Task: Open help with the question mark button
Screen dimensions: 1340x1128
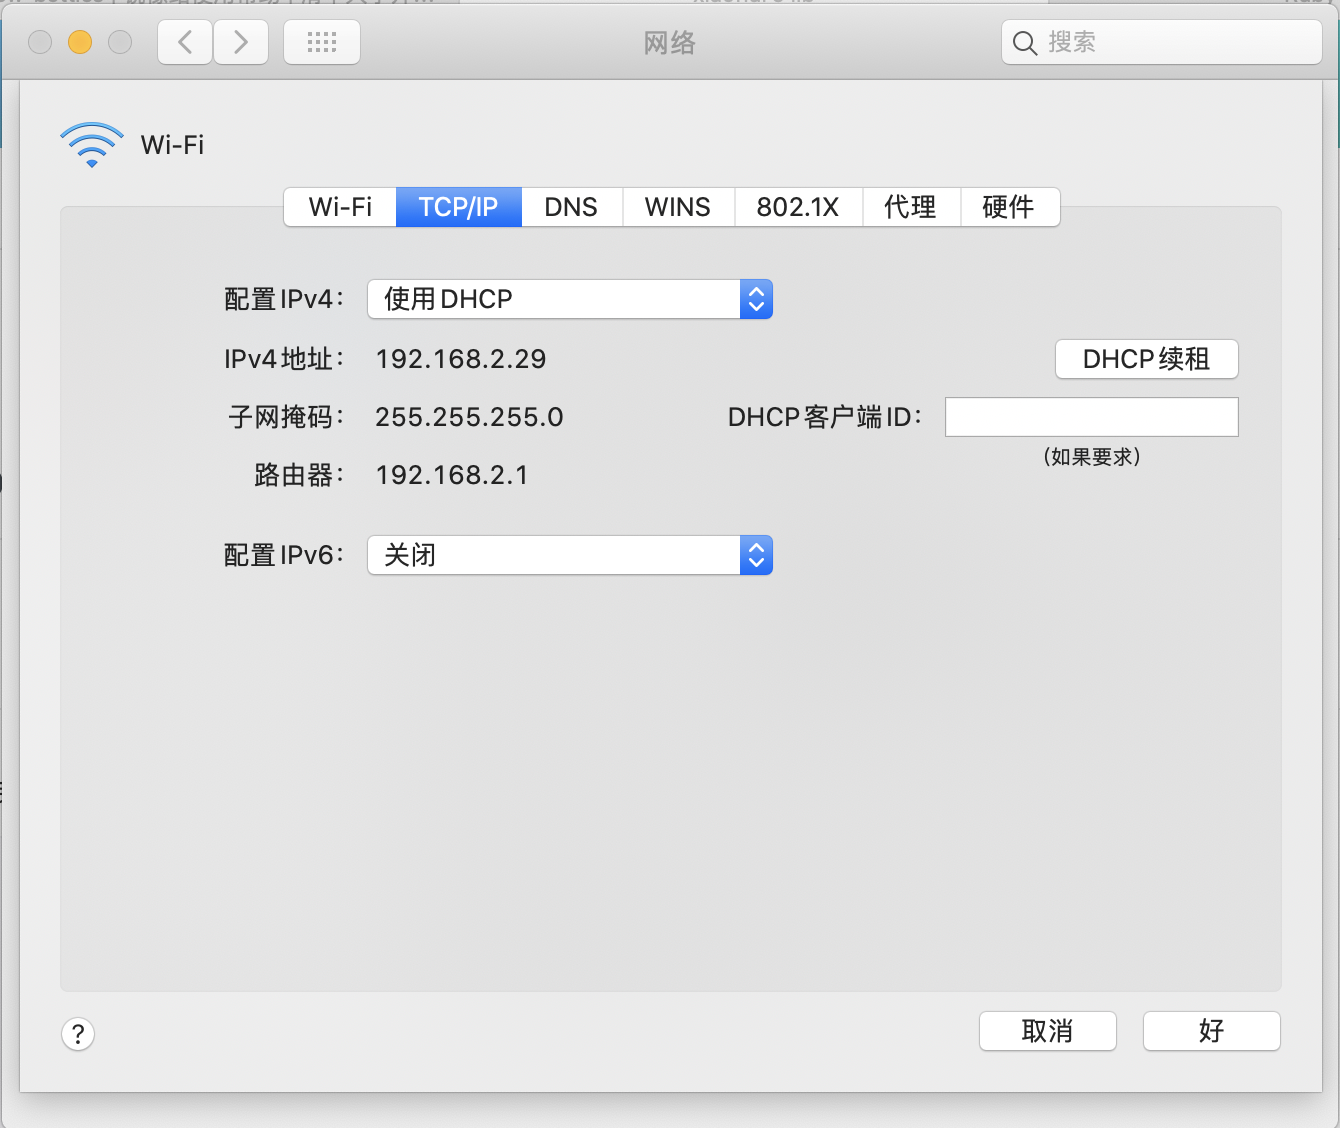Action: (x=78, y=1033)
